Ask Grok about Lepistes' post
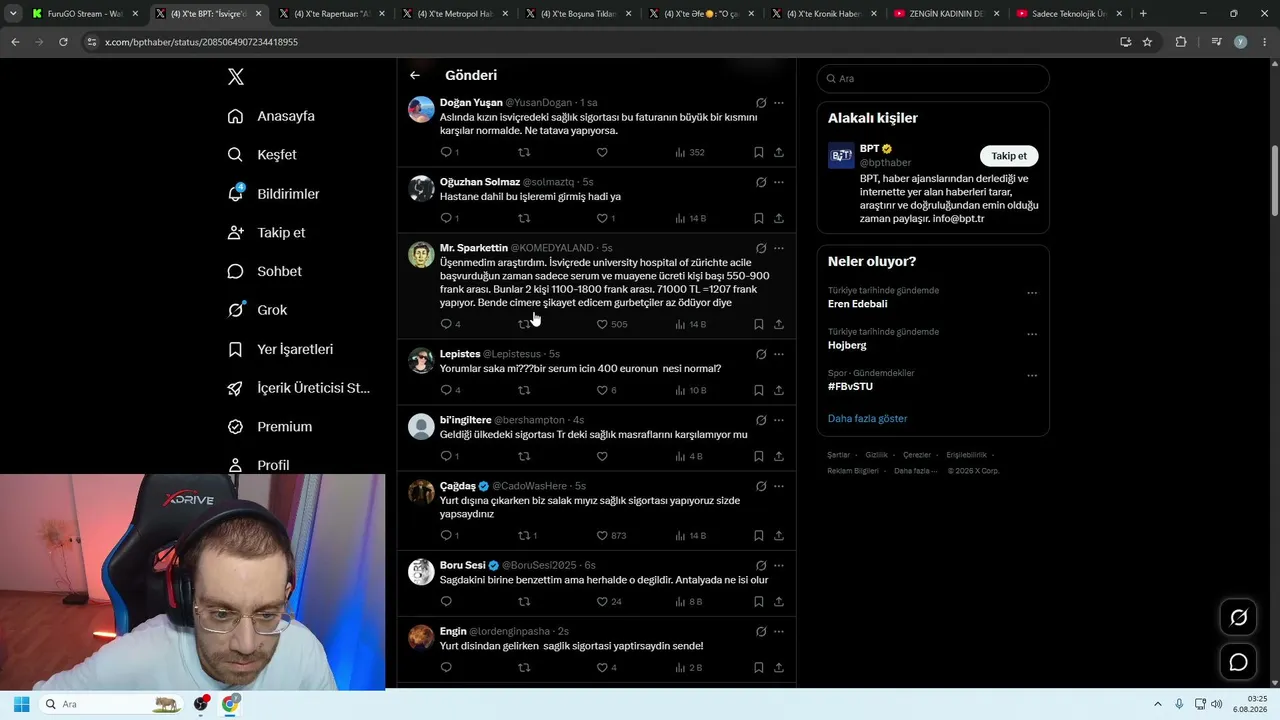This screenshot has width=1280, height=720. point(761,354)
